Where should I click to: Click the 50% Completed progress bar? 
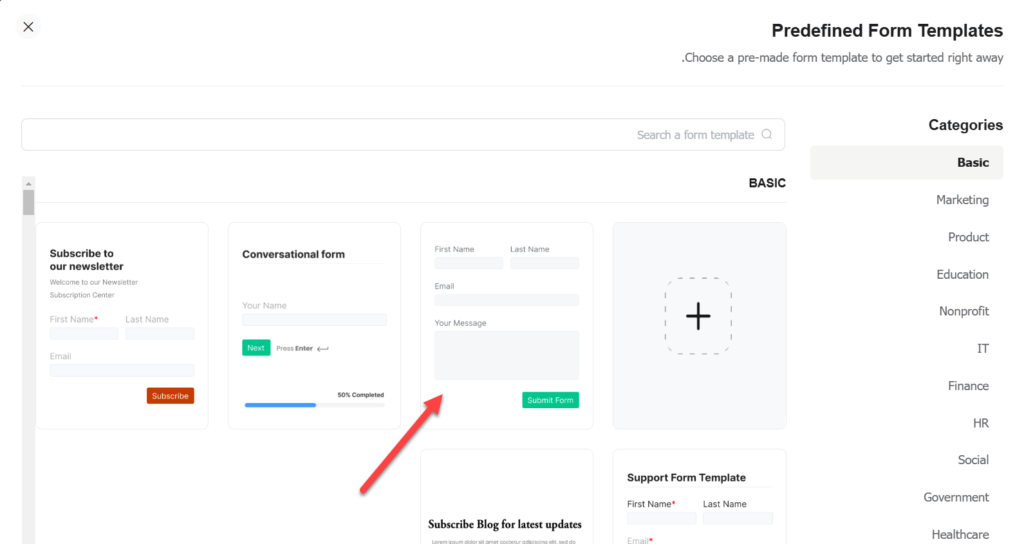(314, 405)
